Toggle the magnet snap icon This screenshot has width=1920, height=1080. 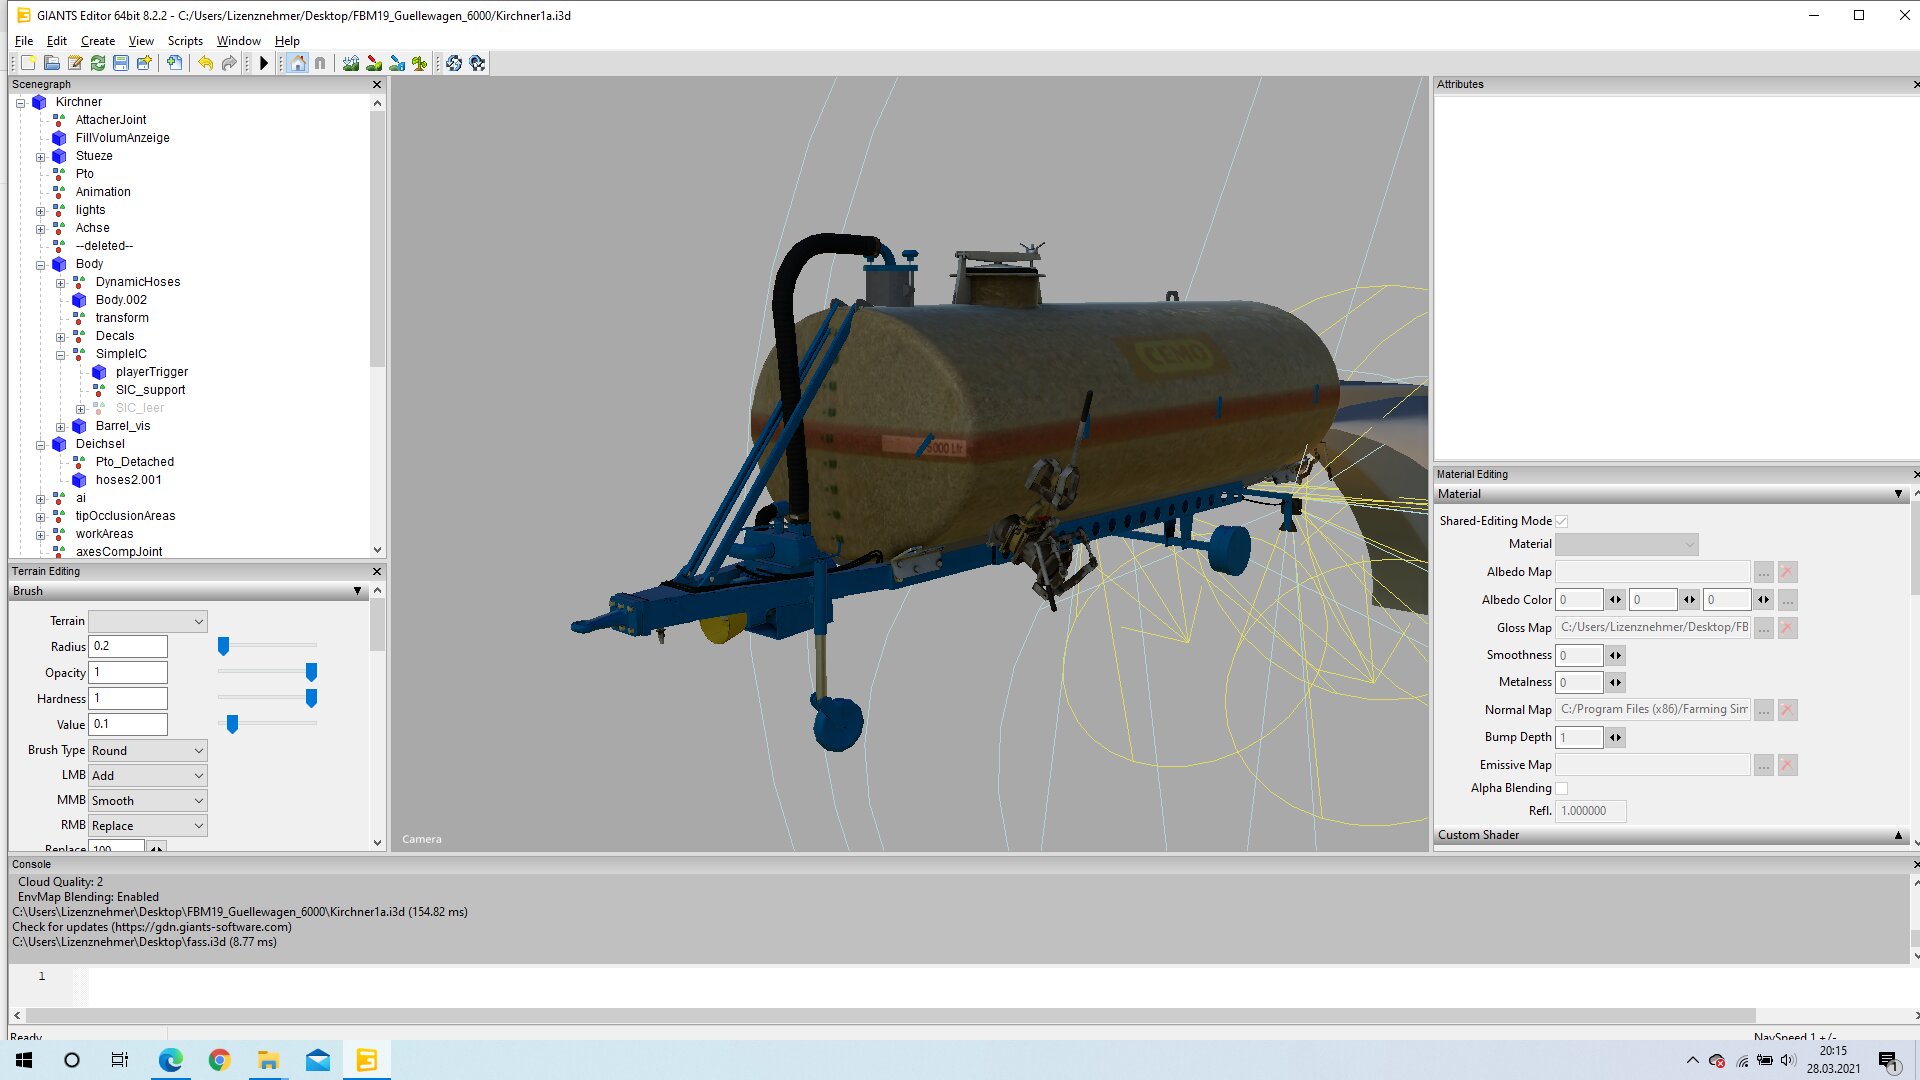point(320,63)
